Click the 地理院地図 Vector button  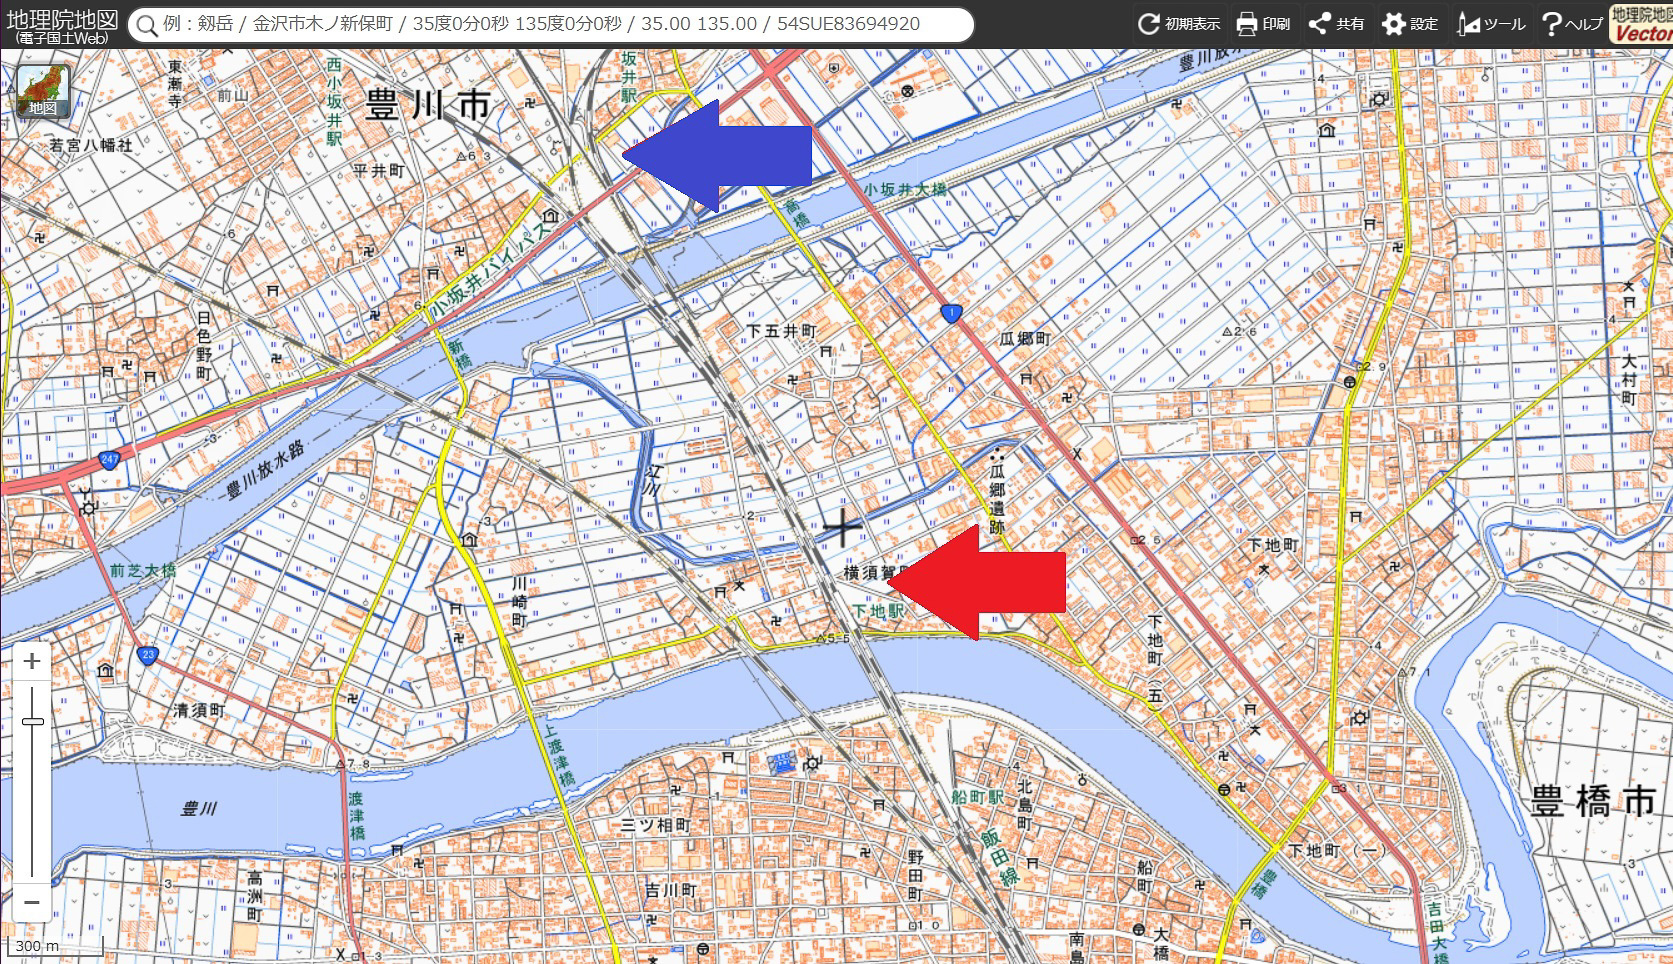pos(1641,24)
